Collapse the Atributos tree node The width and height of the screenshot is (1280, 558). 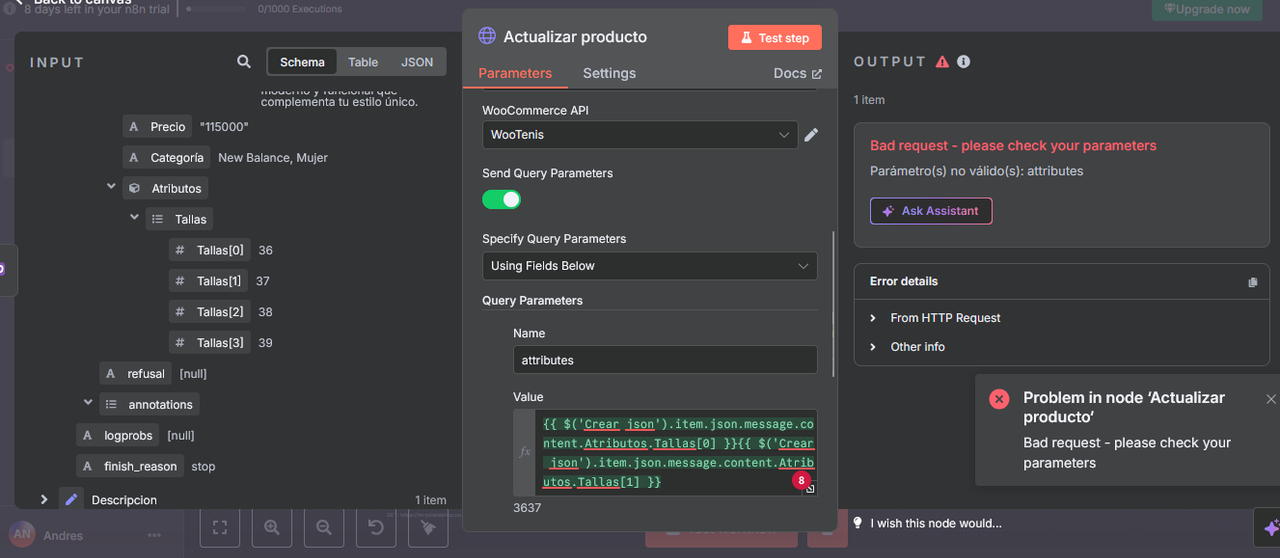(112, 187)
